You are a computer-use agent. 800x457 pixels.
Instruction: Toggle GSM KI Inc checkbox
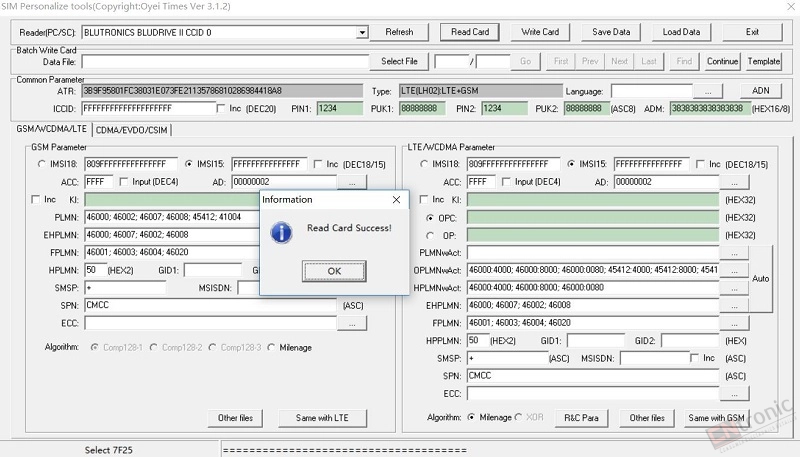point(35,199)
